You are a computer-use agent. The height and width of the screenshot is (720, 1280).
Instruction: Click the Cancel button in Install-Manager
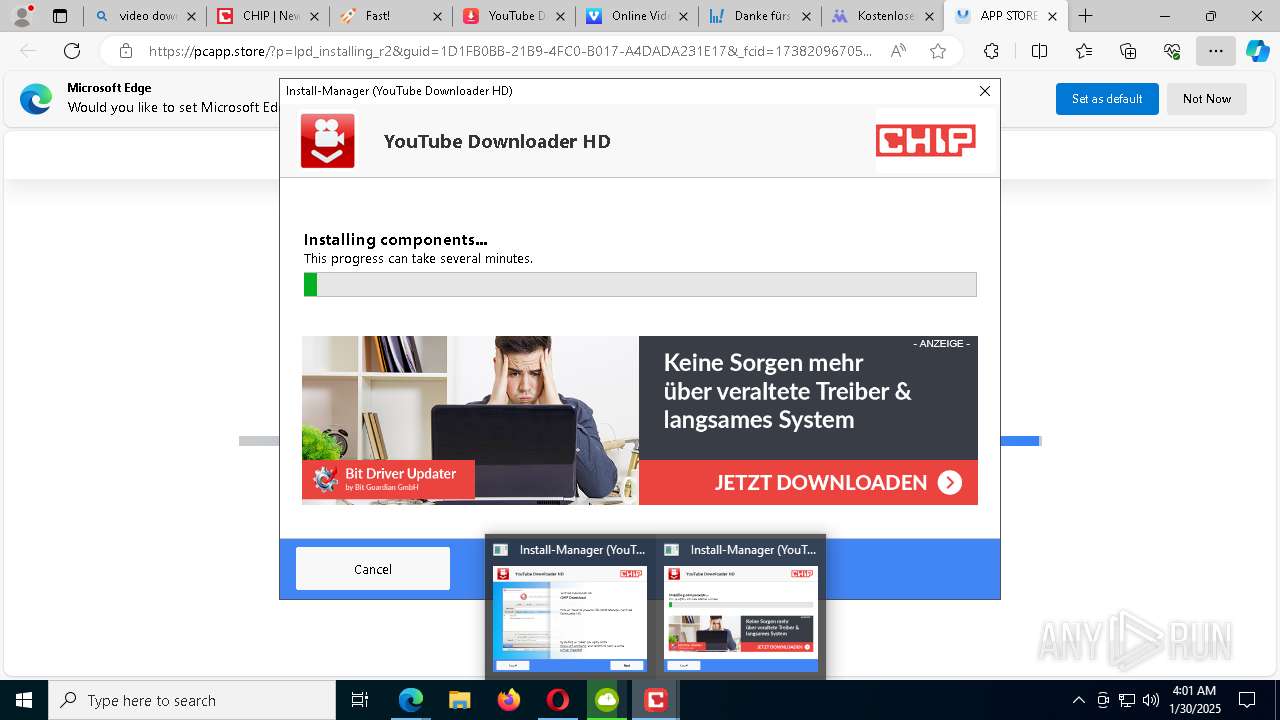click(x=373, y=569)
